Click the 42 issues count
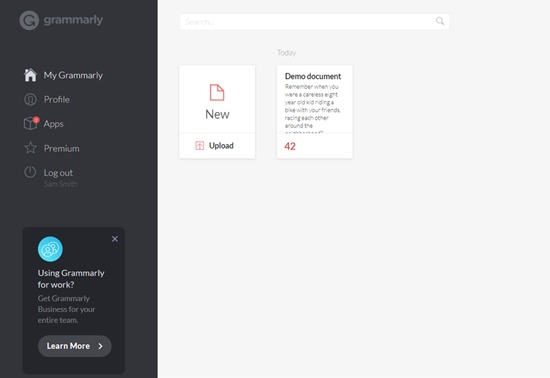The width and height of the screenshot is (550, 378). click(290, 146)
